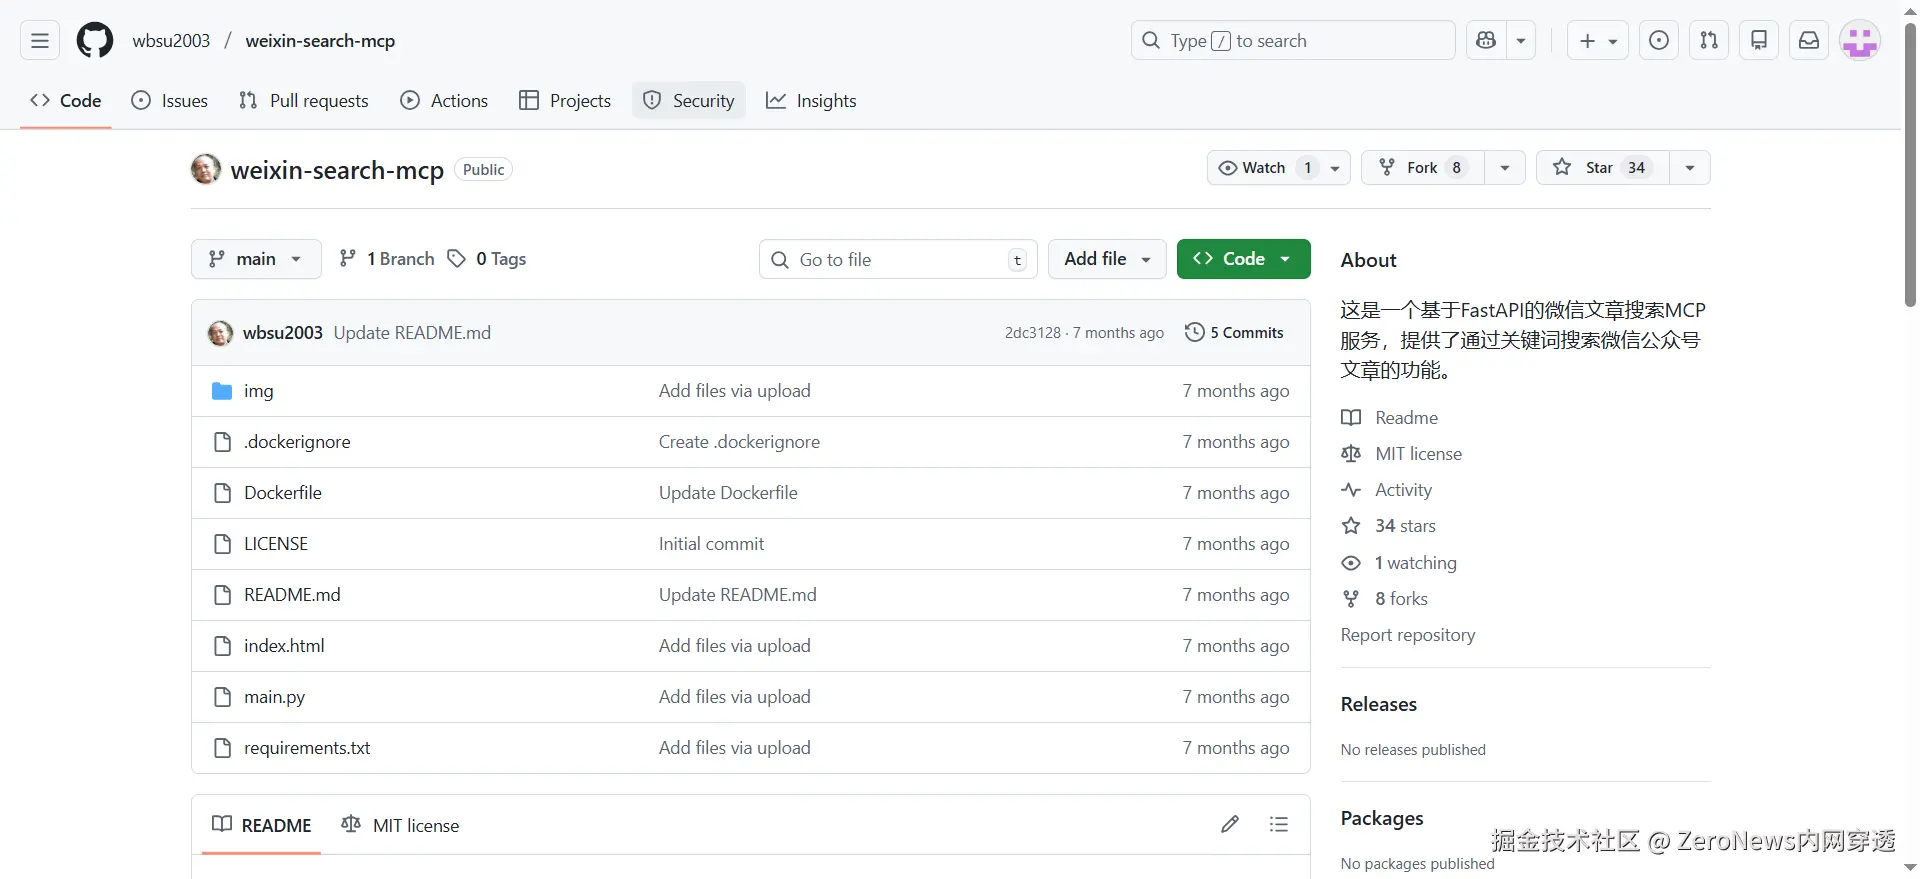Image resolution: width=1920 pixels, height=879 pixels.
Task: Go to GitHub homepage logo
Action: pyautogui.click(x=95, y=41)
